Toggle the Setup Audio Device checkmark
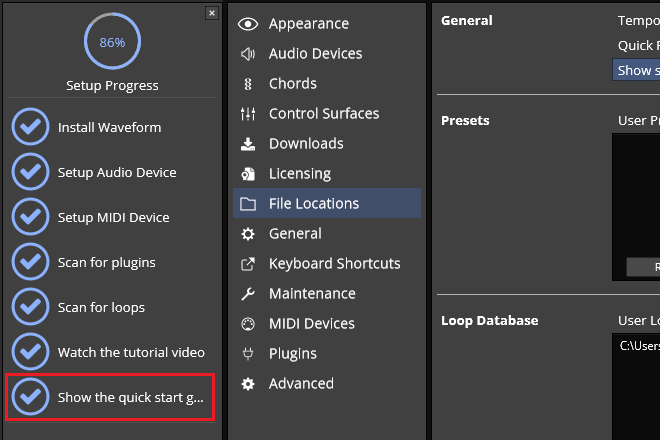Screen dimensions: 660x440 pyautogui.click(x=31, y=172)
